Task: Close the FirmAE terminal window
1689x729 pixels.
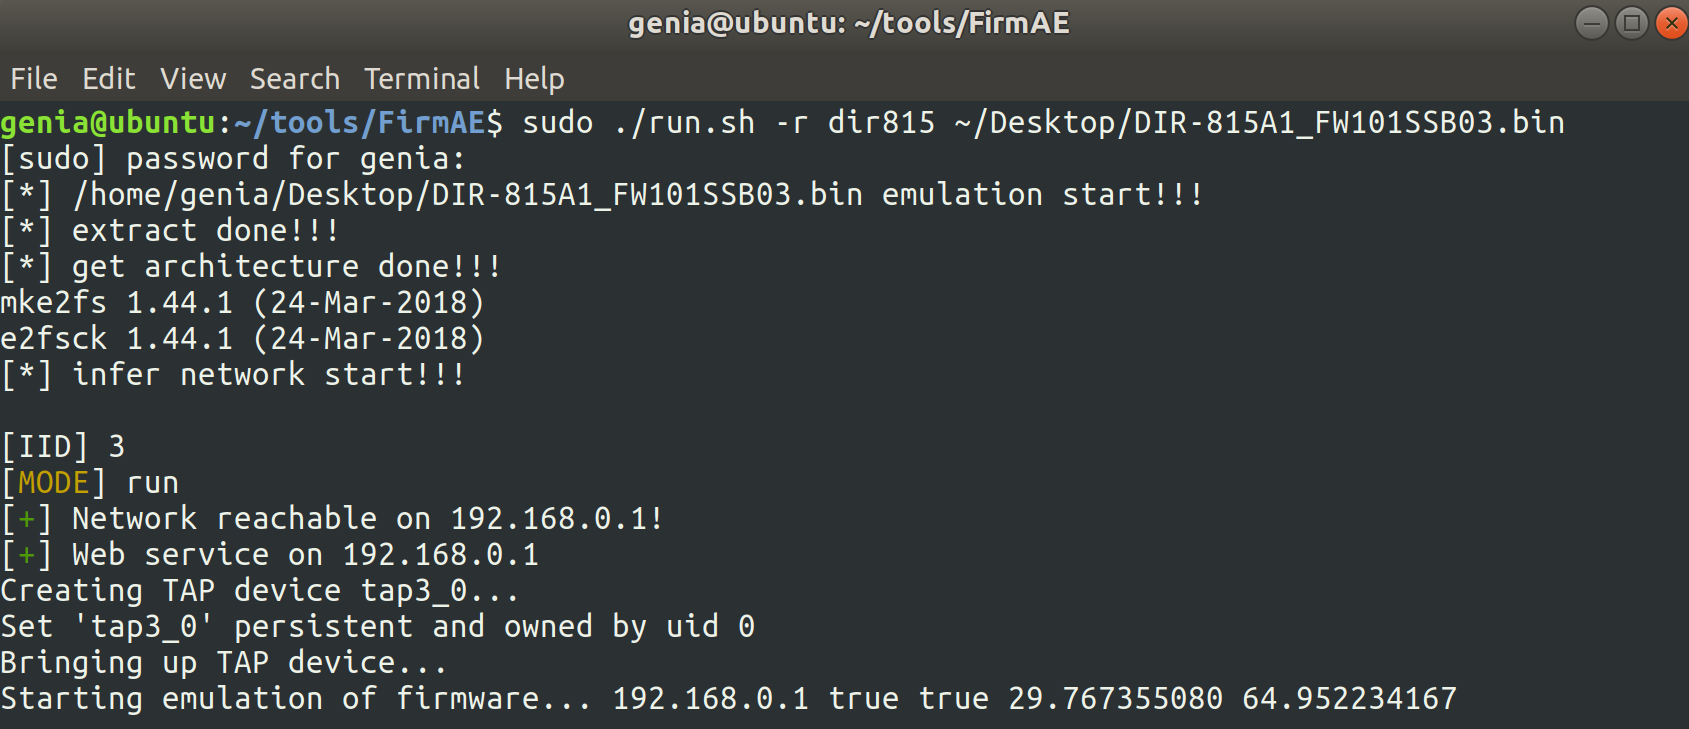Action: point(1671,22)
